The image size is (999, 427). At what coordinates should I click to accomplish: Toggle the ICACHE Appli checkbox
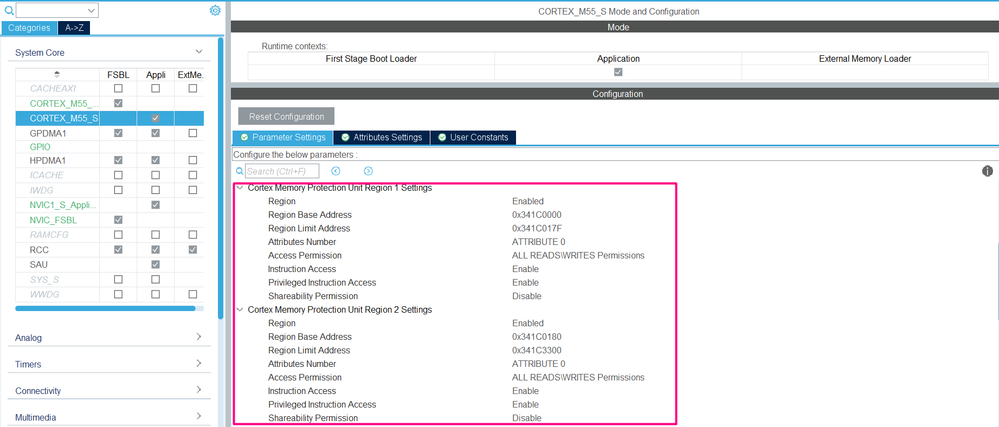(x=155, y=175)
